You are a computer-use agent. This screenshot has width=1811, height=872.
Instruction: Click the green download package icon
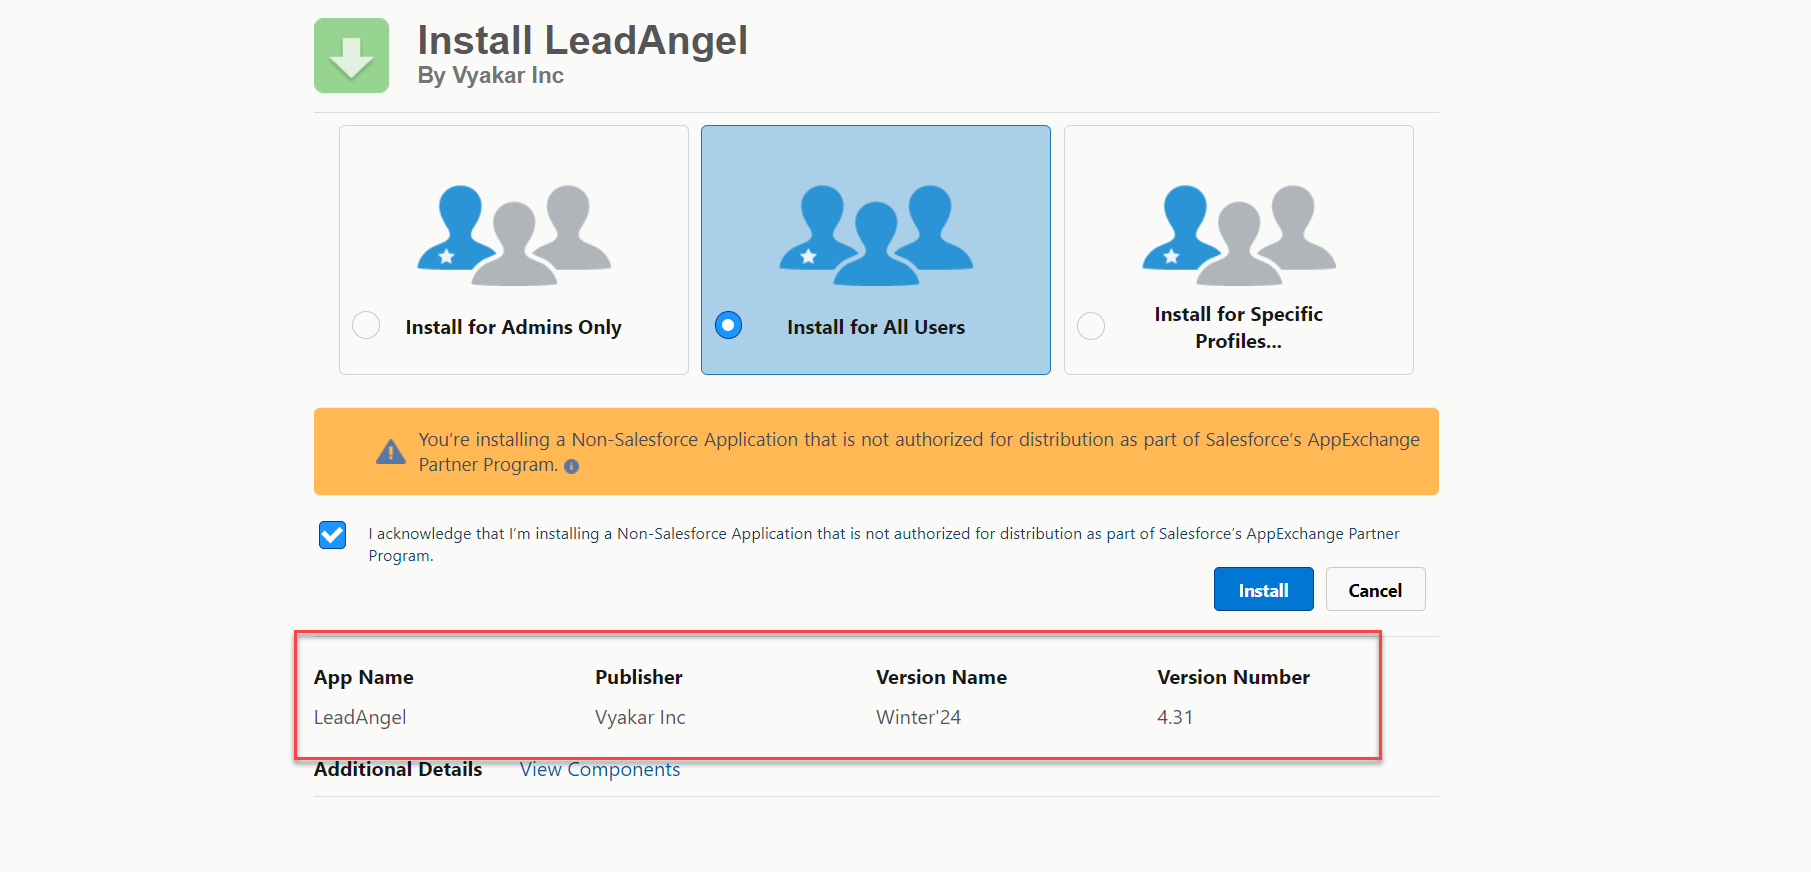pyautogui.click(x=351, y=55)
